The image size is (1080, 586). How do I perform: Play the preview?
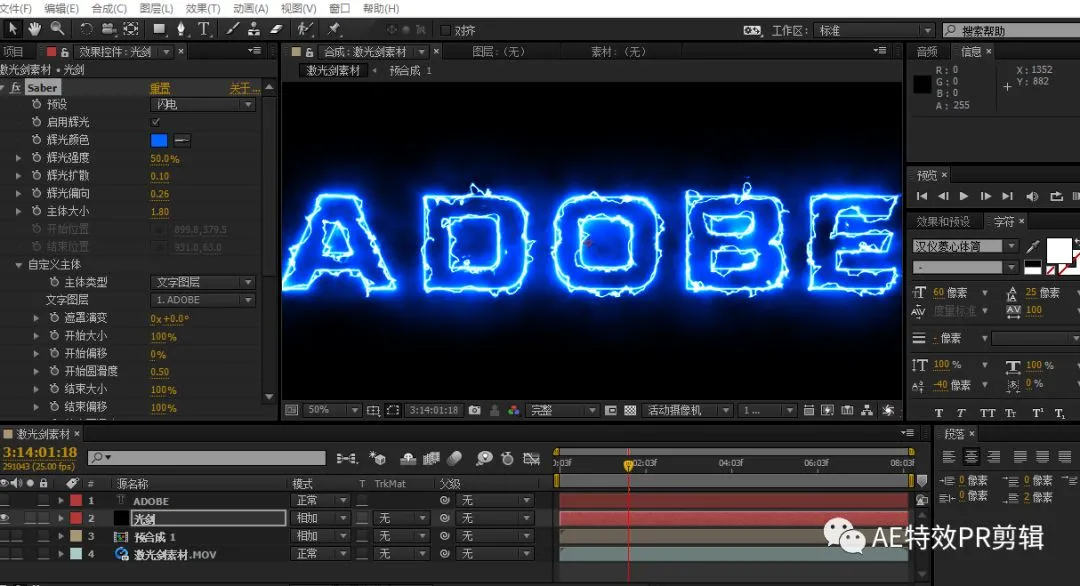pyautogui.click(x=964, y=196)
